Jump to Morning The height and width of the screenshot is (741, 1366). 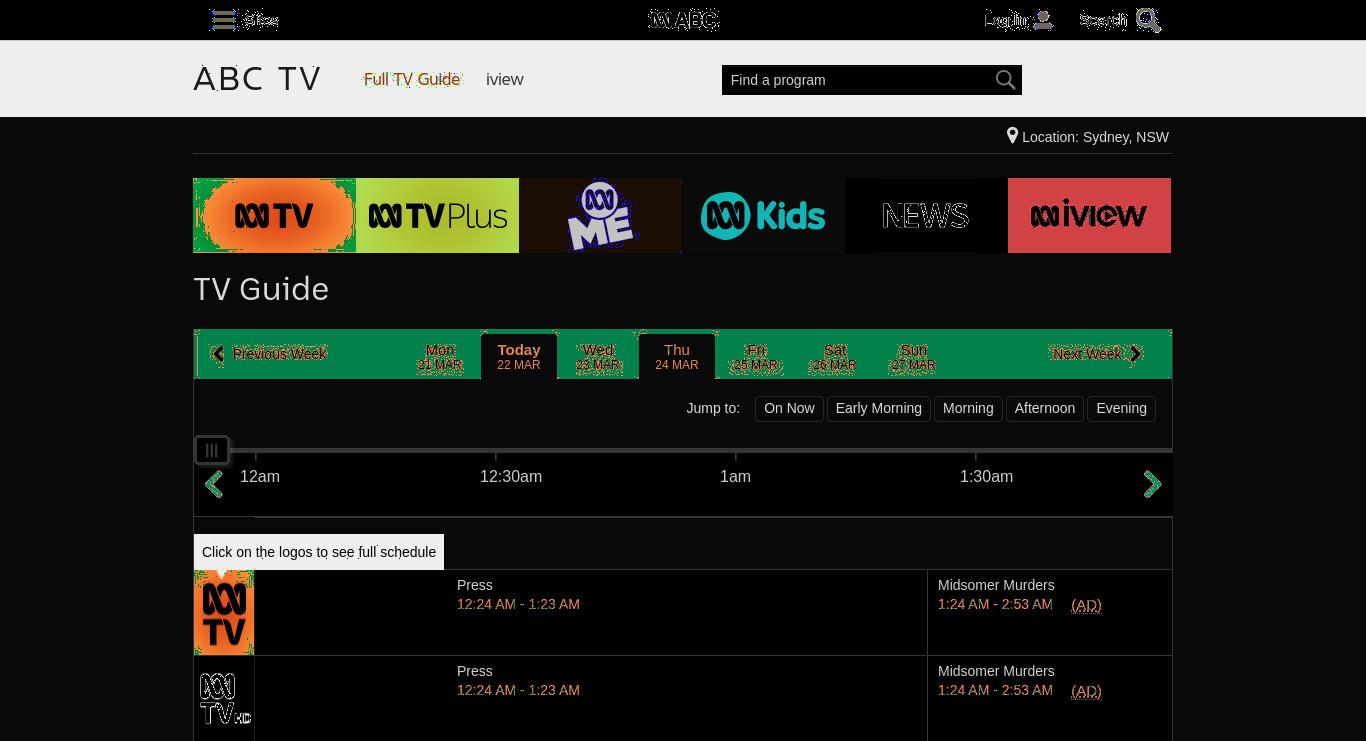968,408
